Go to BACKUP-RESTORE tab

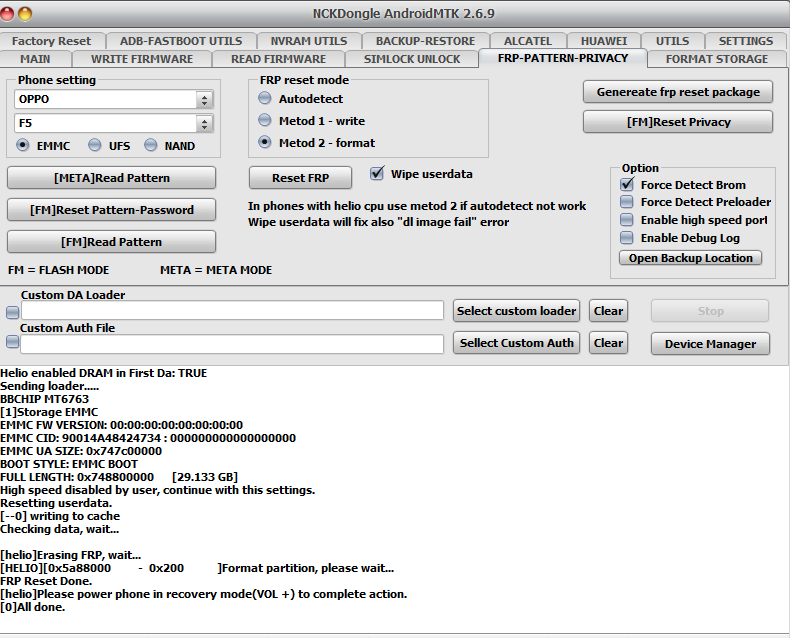tap(425, 41)
